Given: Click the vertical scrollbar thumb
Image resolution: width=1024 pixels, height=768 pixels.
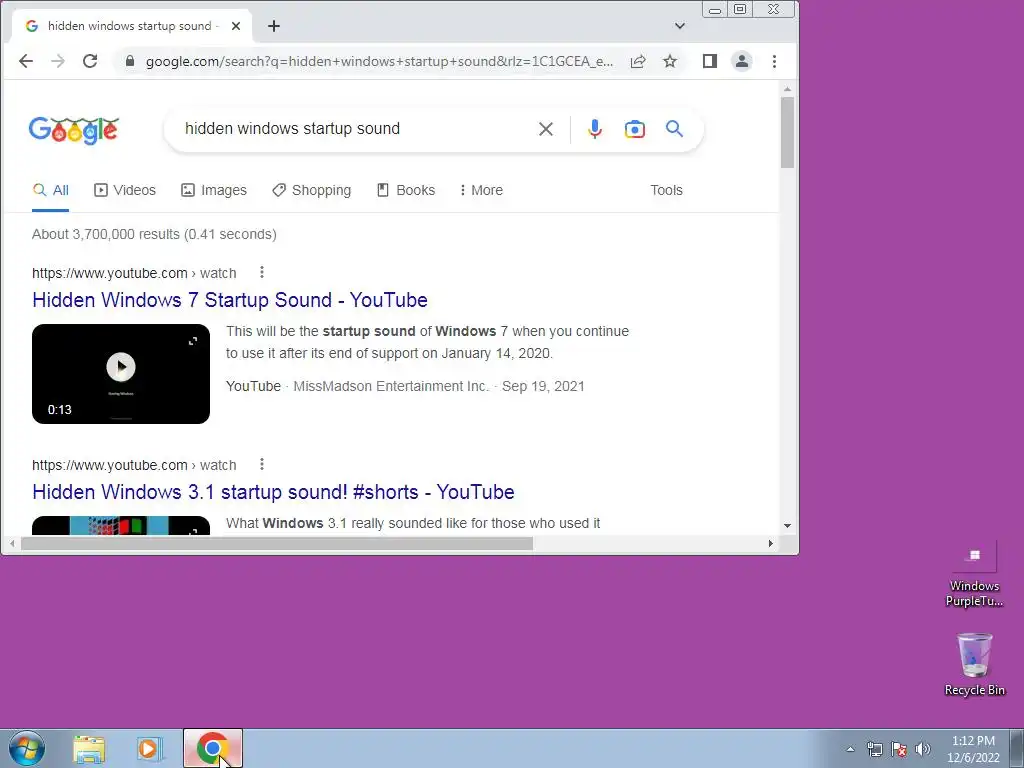Looking at the screenshot, I should (x=787, y=132).
